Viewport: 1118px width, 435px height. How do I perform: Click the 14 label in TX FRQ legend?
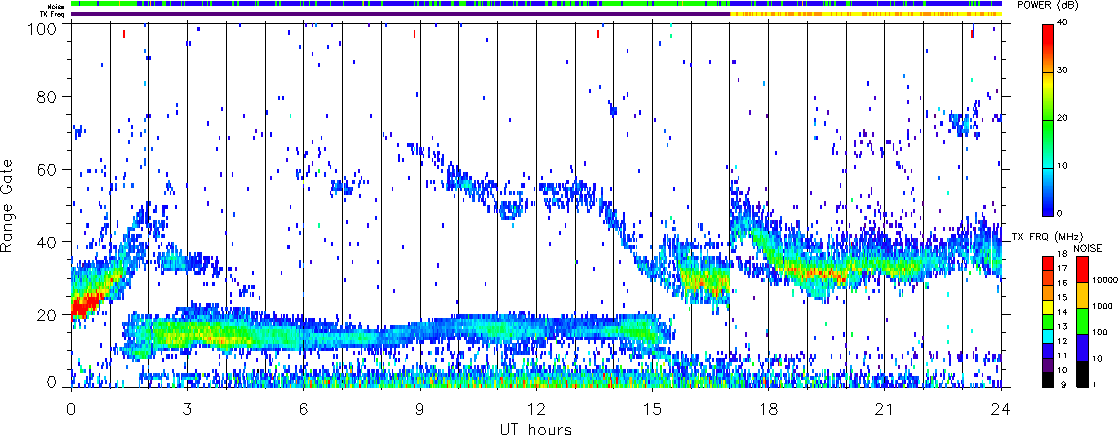click(x=1062, y=312)
